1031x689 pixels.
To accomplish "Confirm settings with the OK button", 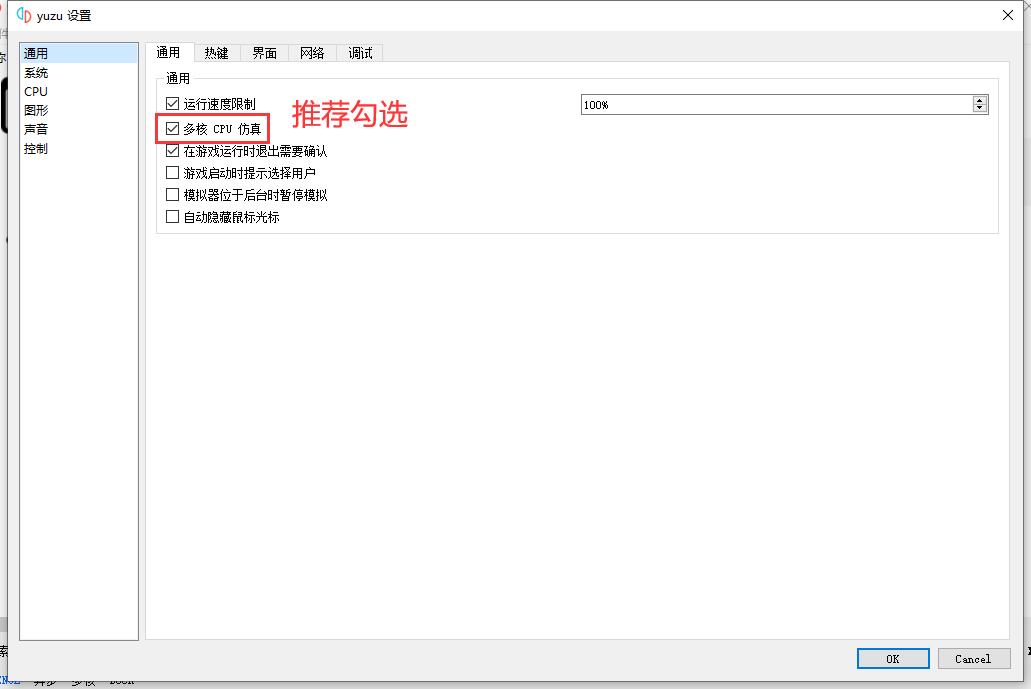I will [892, 658].
